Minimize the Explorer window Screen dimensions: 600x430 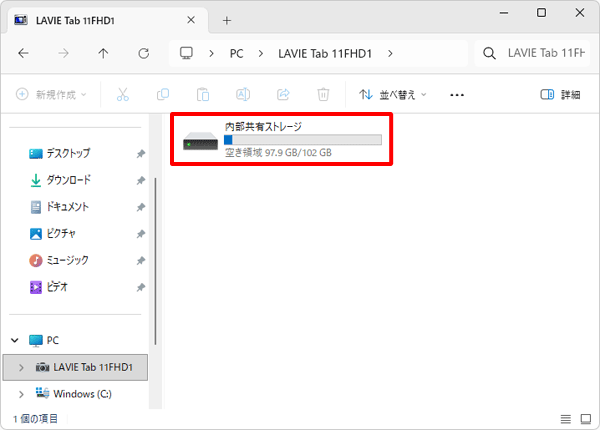[x=504, y=13]
